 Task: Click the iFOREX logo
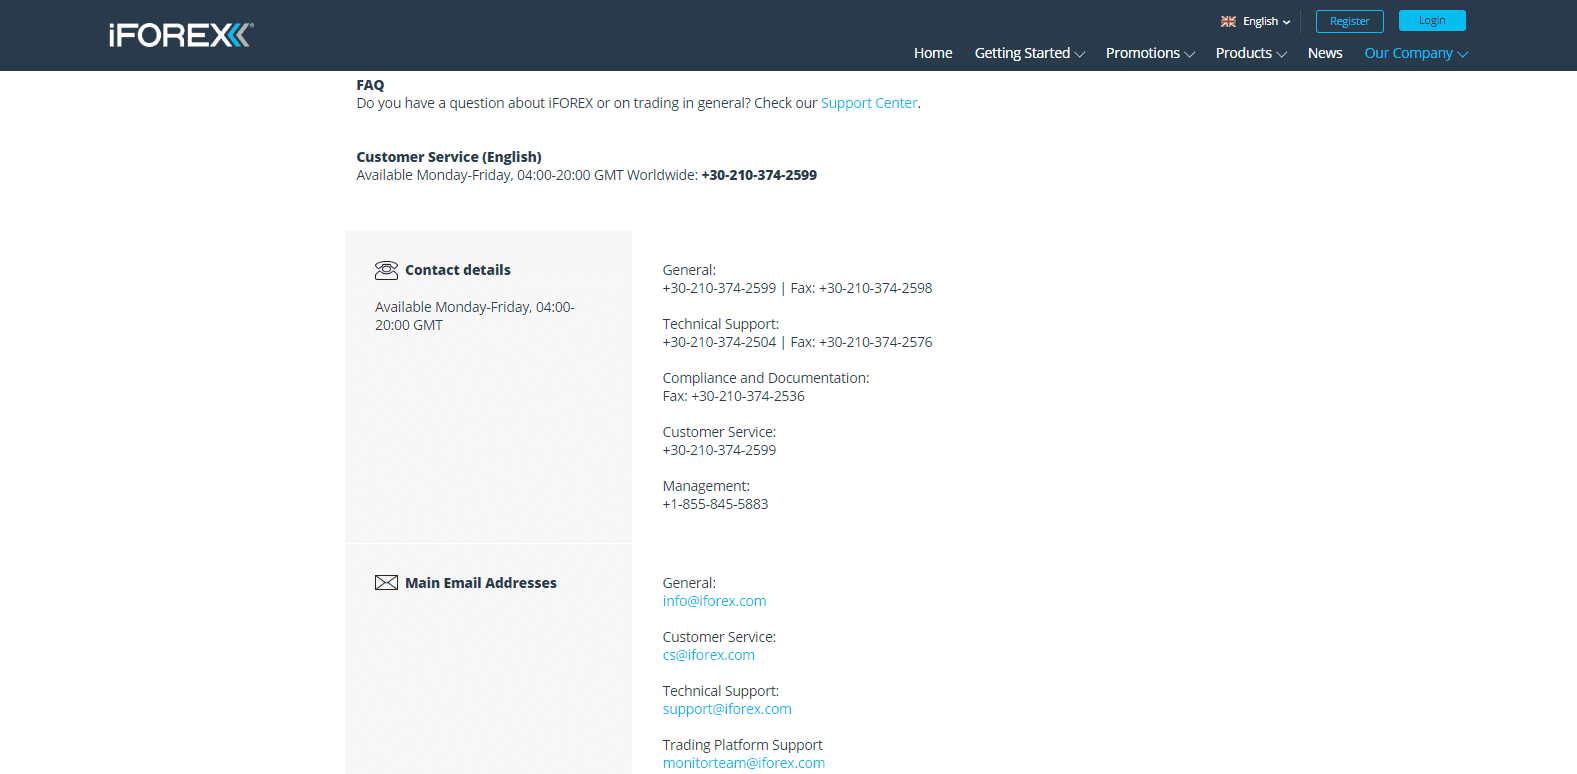pos(181,35)
